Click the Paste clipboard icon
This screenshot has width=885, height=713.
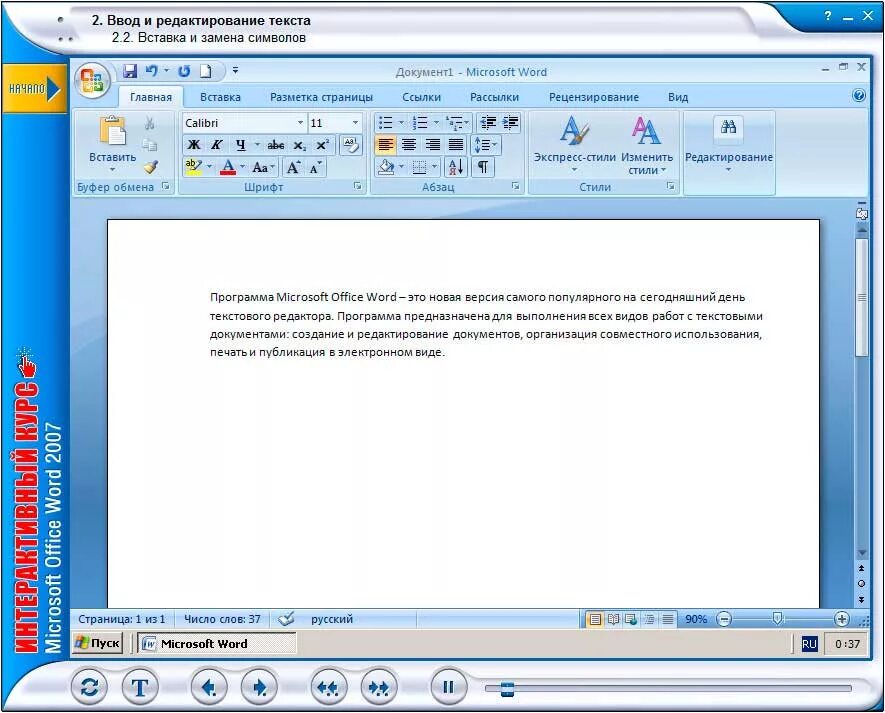pos(113,131)
